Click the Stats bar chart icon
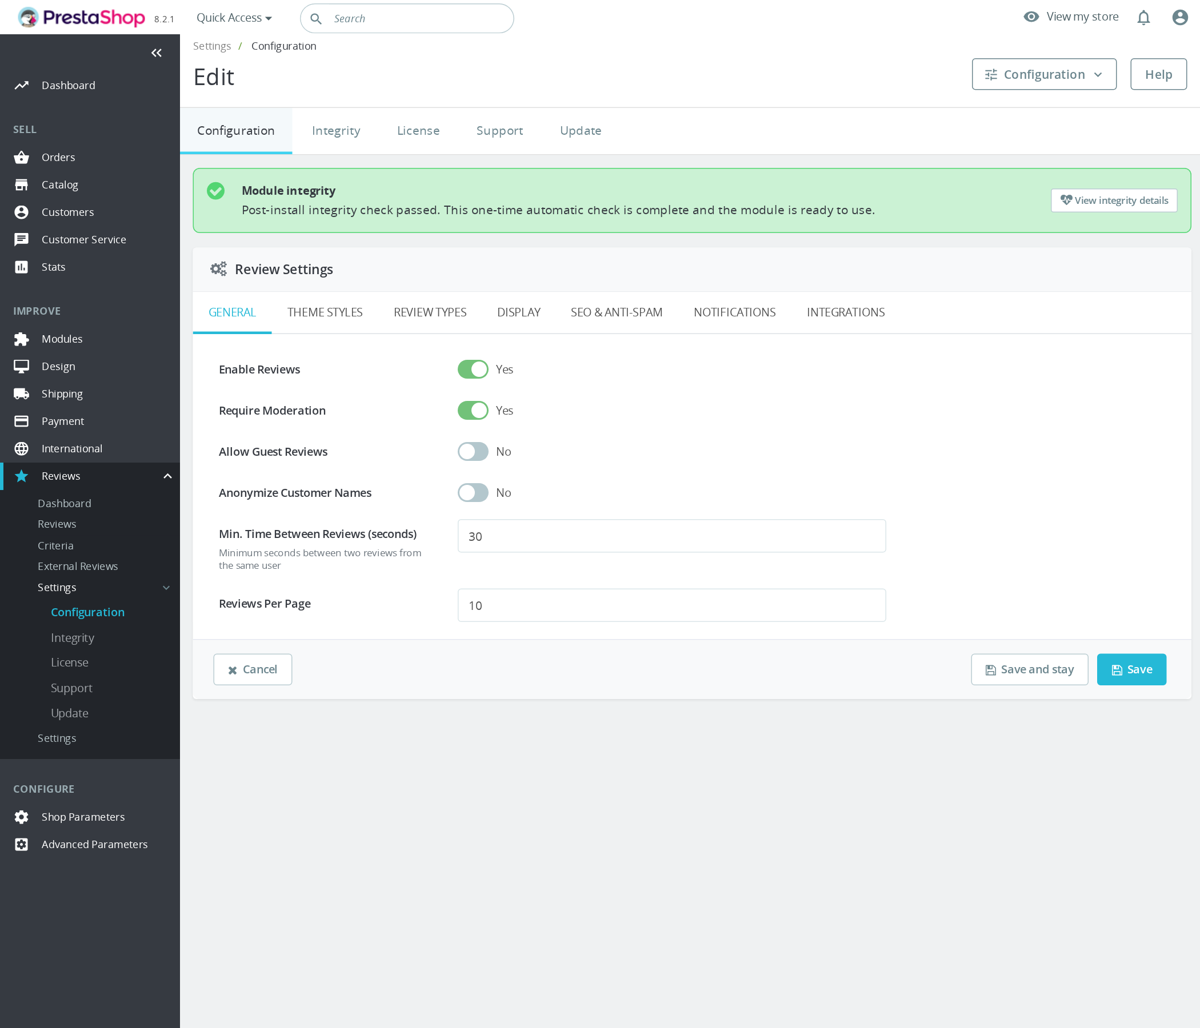This screenshot has height=1028, width=1200. coord(21,267)
